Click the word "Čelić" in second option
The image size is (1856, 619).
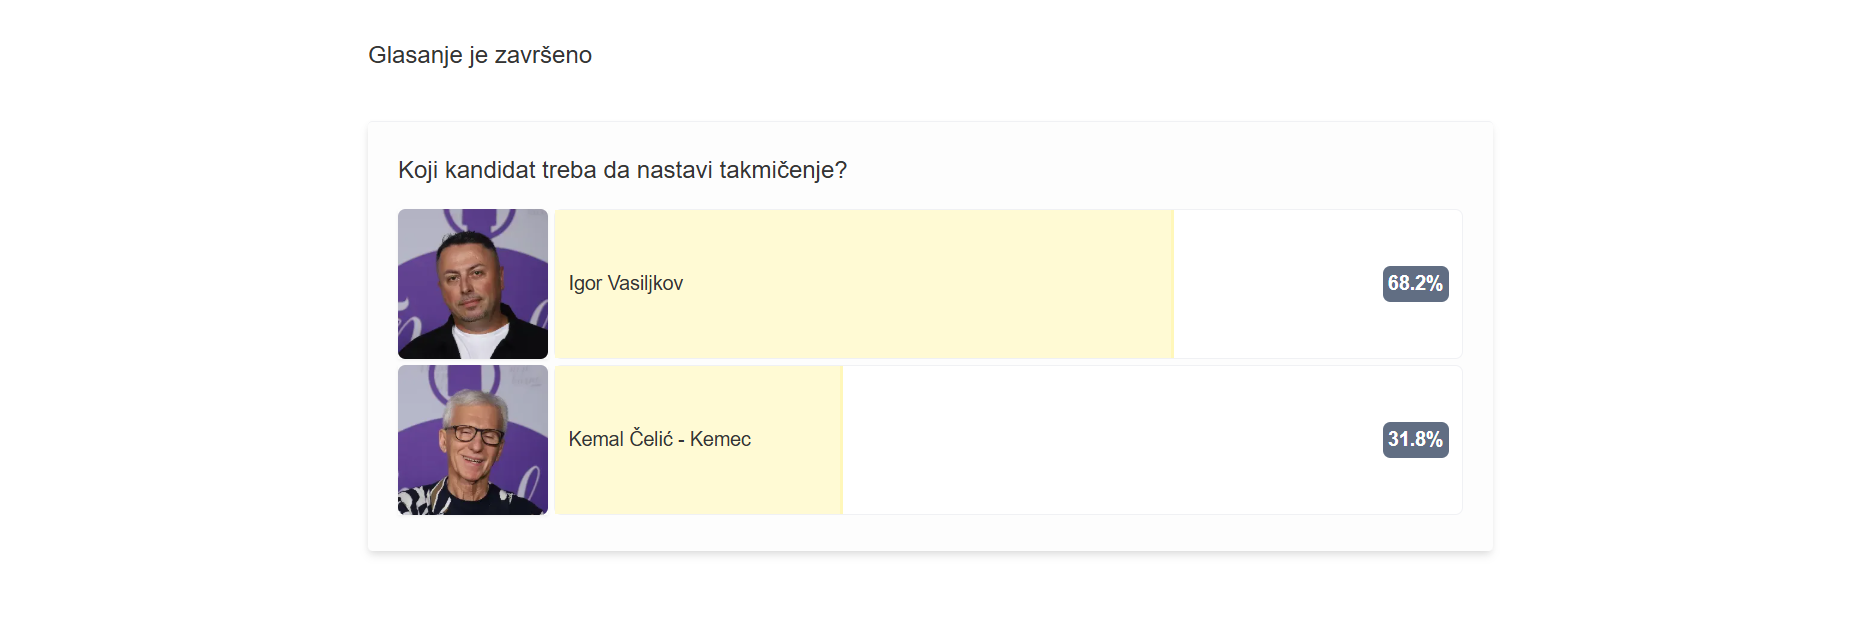(x=651, y=440)
